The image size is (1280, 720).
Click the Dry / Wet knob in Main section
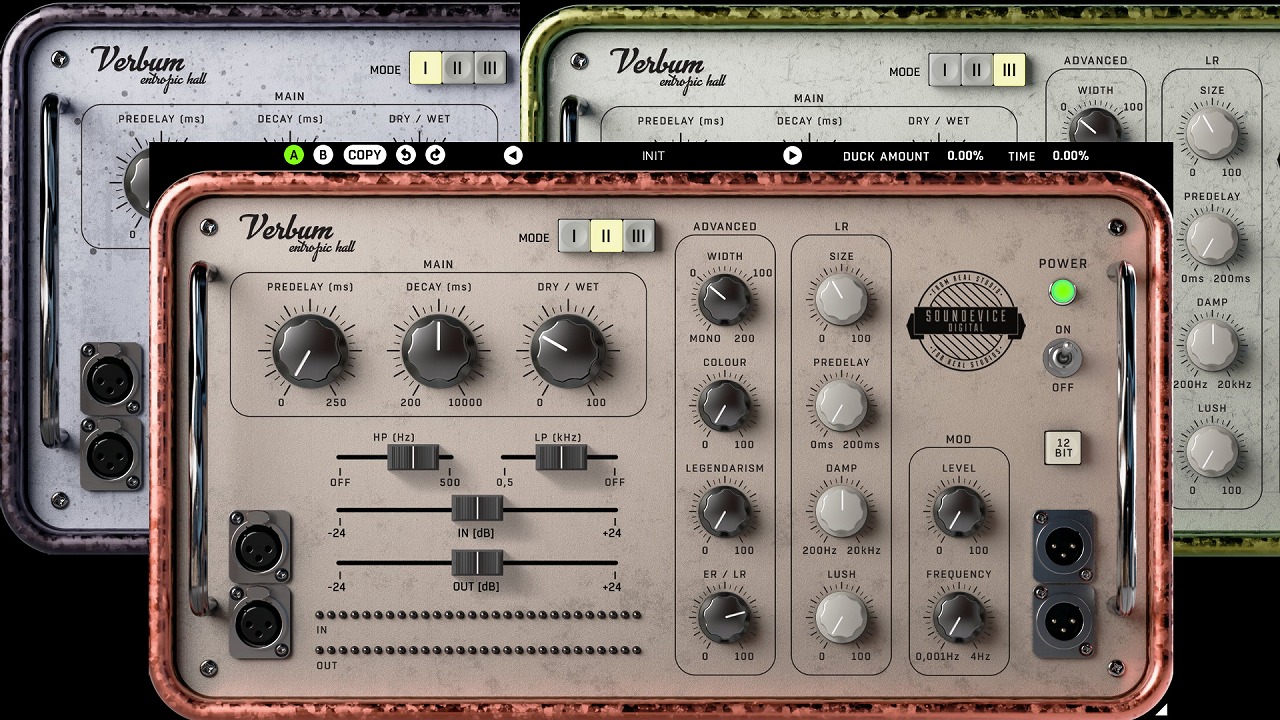coord(567,351)
